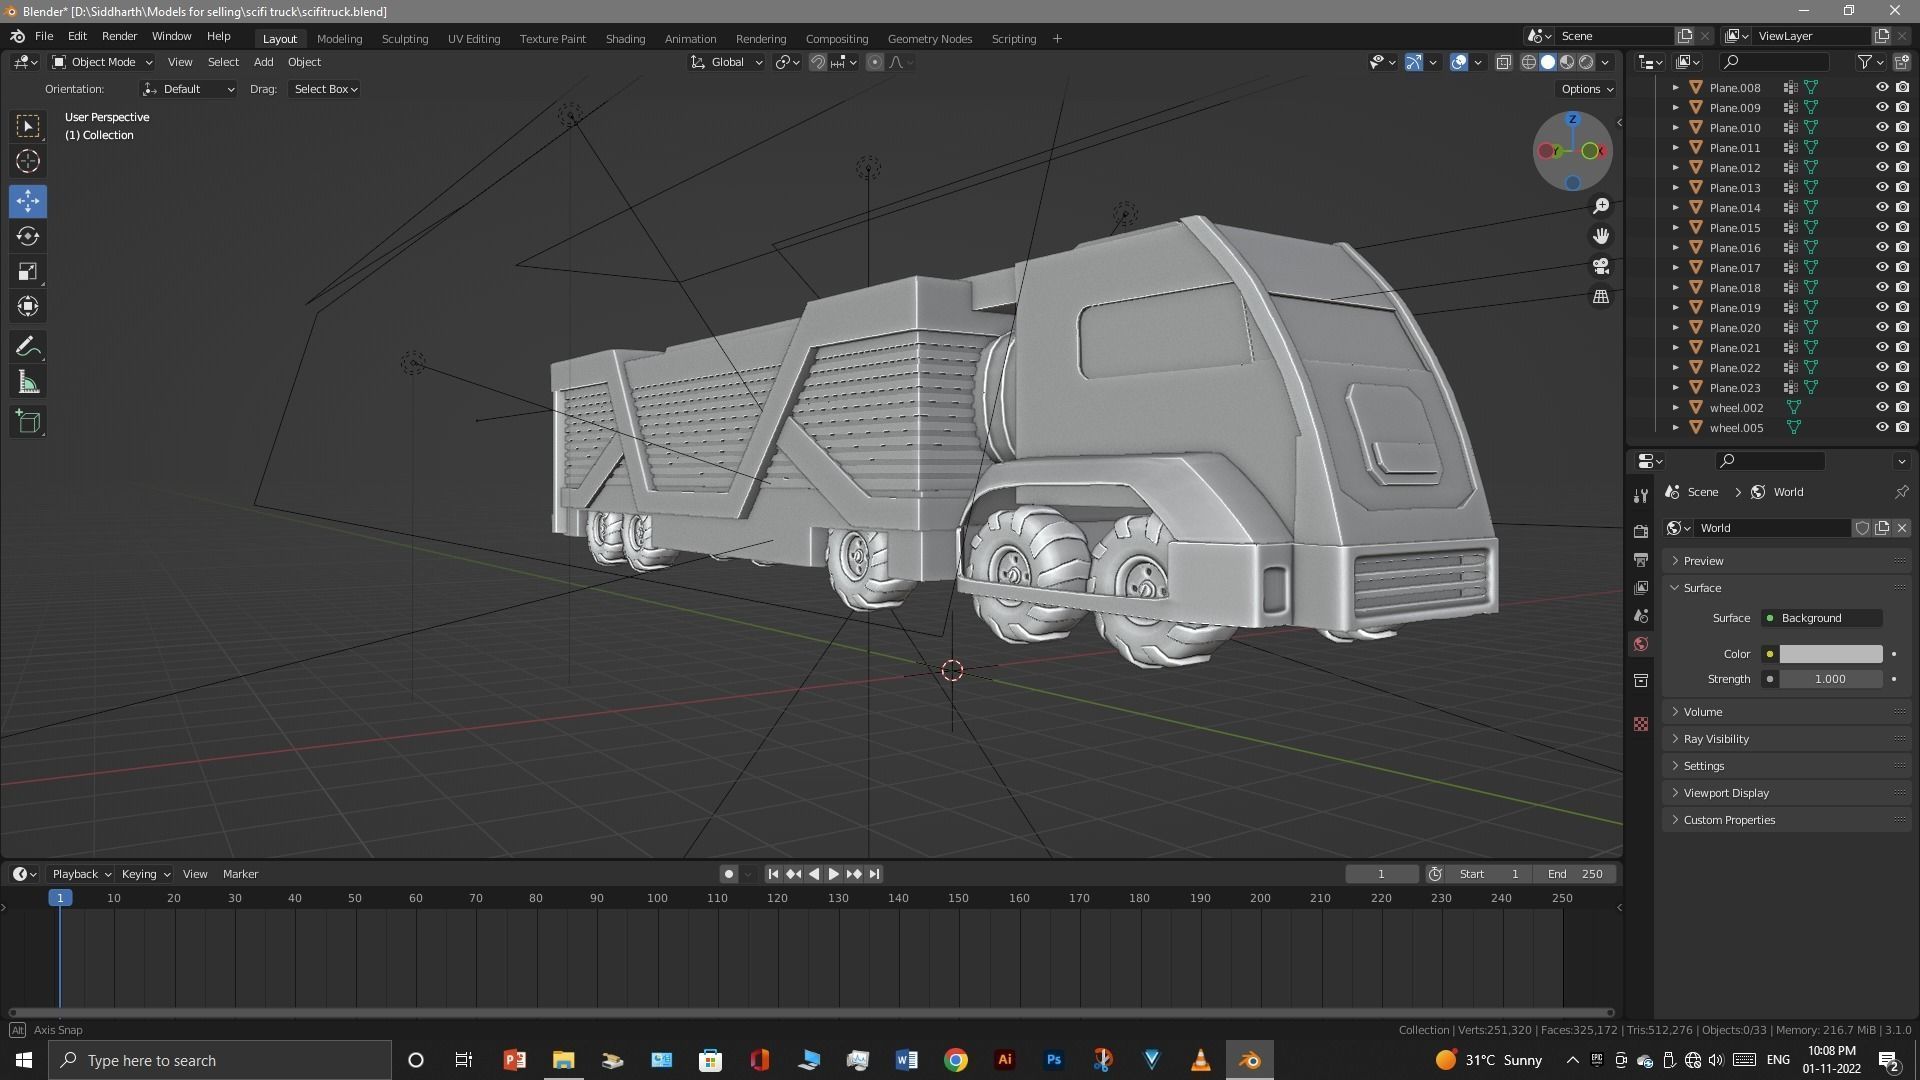Switch to the Shading workspace tab

(x=625, y=38)
